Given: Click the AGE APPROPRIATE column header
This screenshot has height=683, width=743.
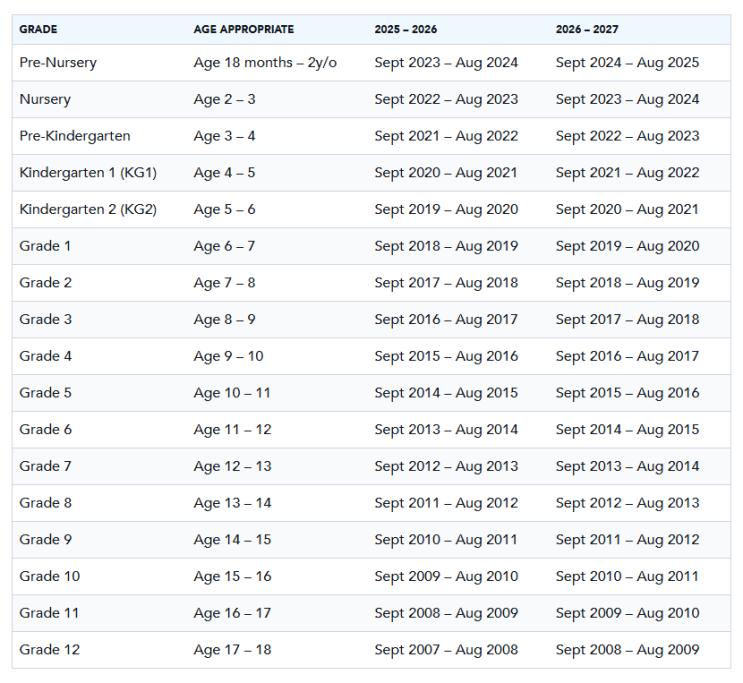Looking at the screenshot, I should pyautogui.click(x=244, y=29).
